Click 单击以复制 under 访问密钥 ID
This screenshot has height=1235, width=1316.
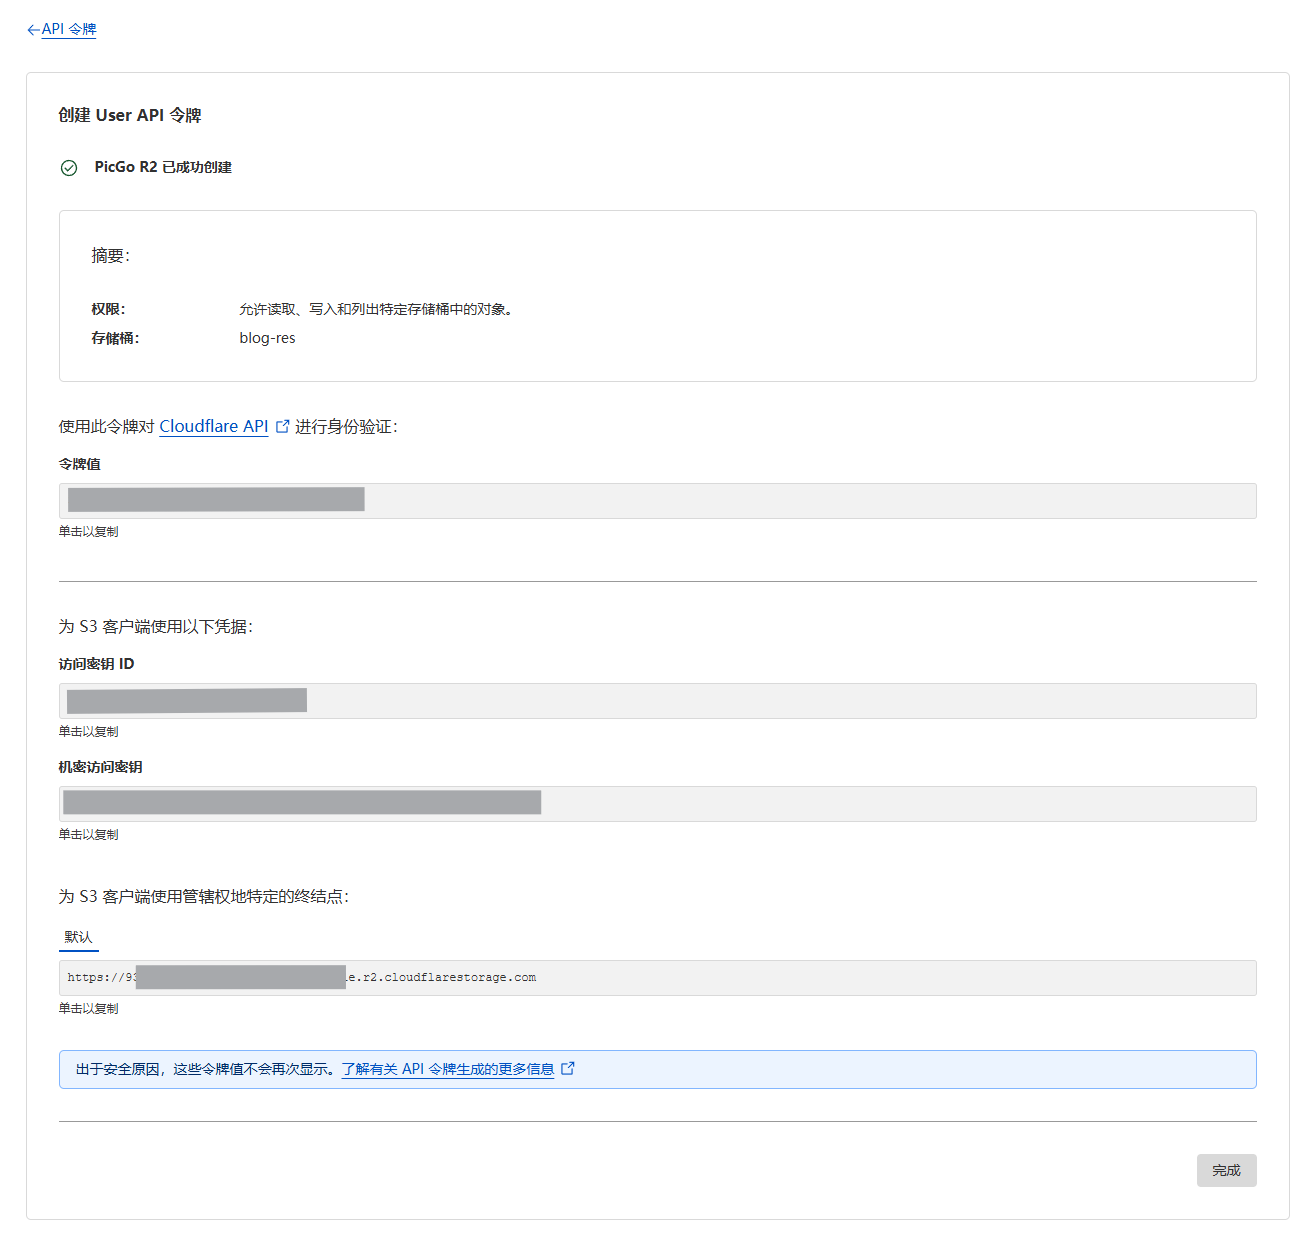(x=88, y=732)
